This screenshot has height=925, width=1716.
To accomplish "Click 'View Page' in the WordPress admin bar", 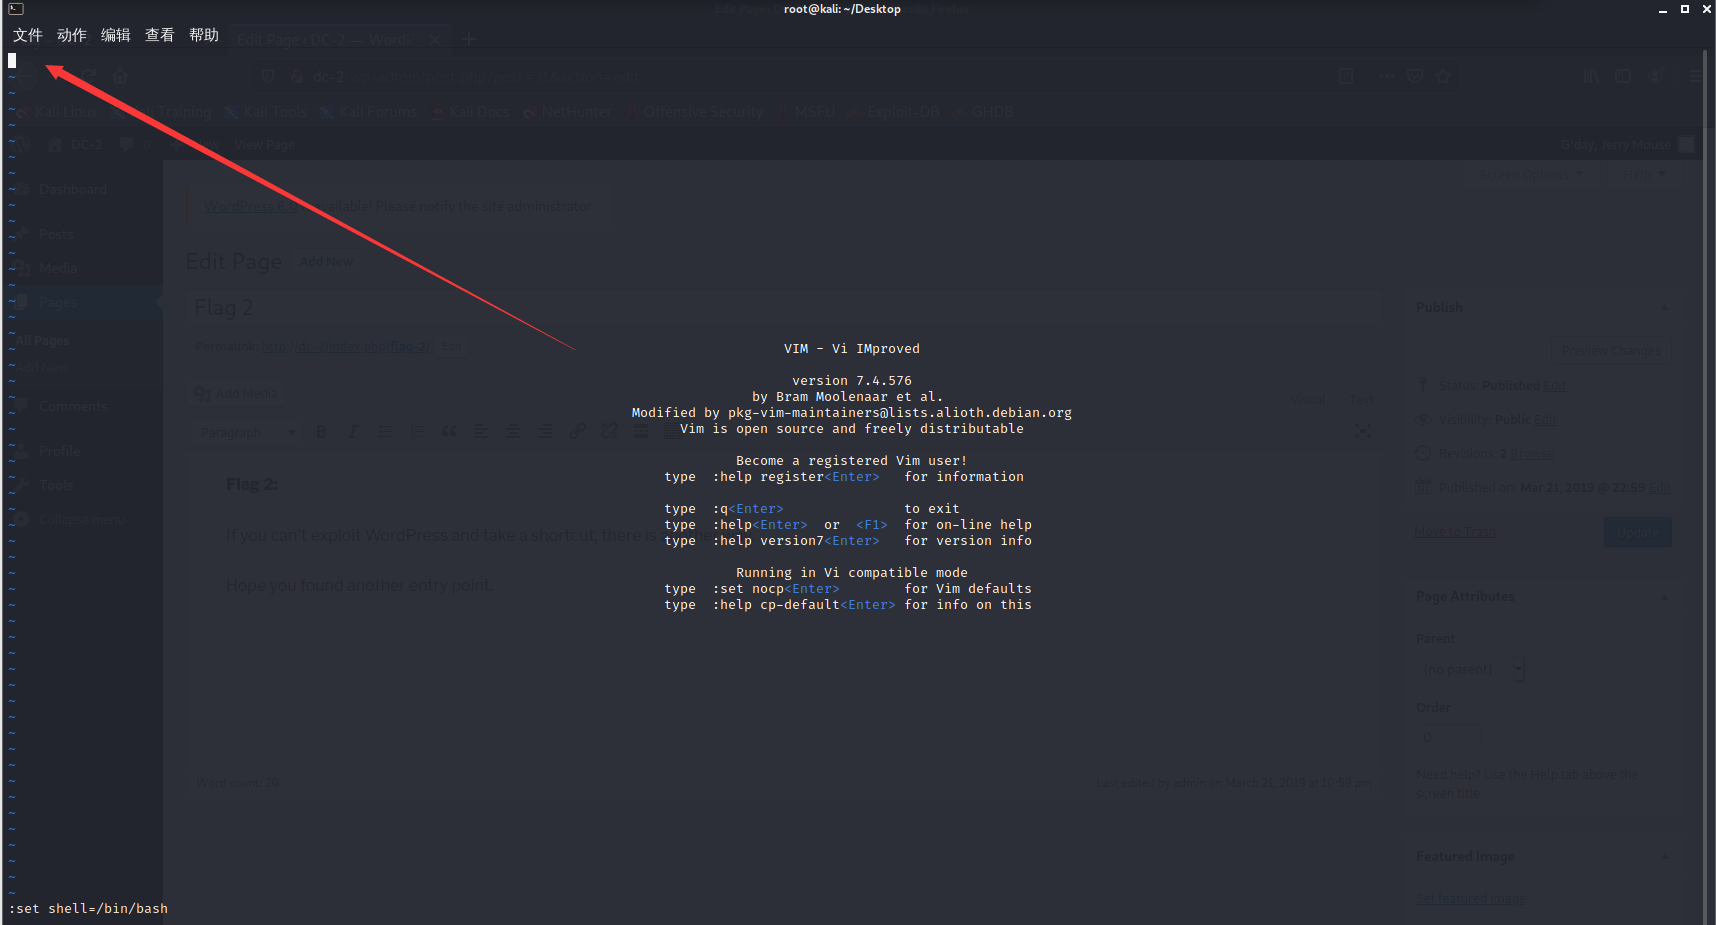I will (x=264, y=145).
